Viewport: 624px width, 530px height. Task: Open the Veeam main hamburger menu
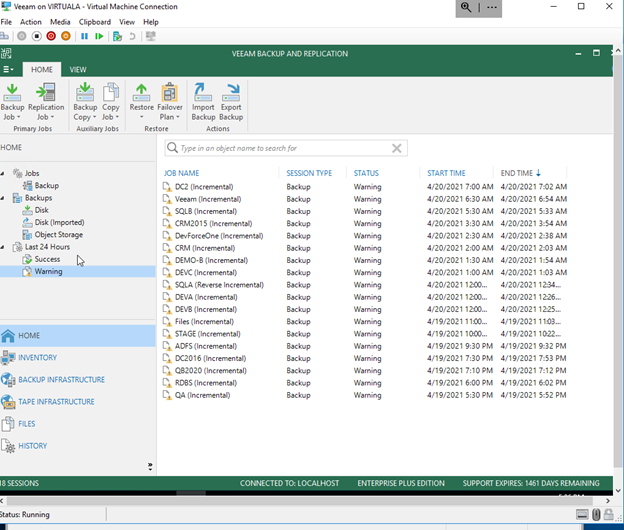pyautogui.click(x=8, y=70)
